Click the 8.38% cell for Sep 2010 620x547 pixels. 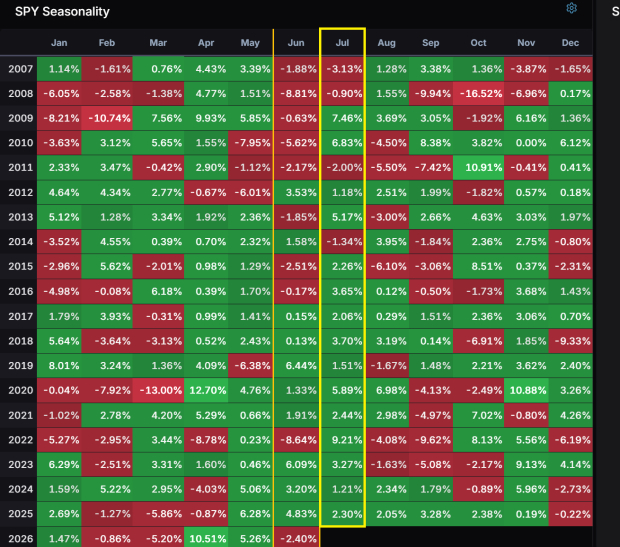pyautogui.click(x=431, y=143)
